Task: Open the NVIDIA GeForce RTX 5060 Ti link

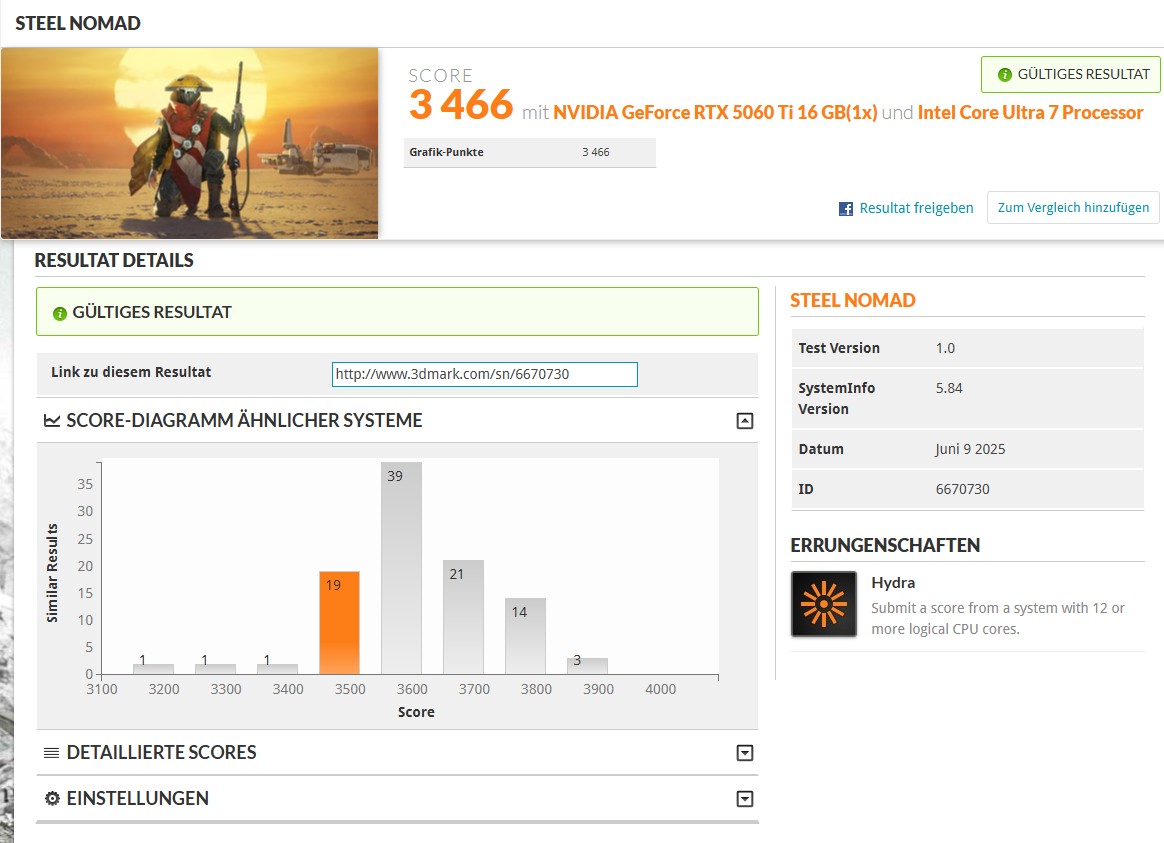Action: 715,112
